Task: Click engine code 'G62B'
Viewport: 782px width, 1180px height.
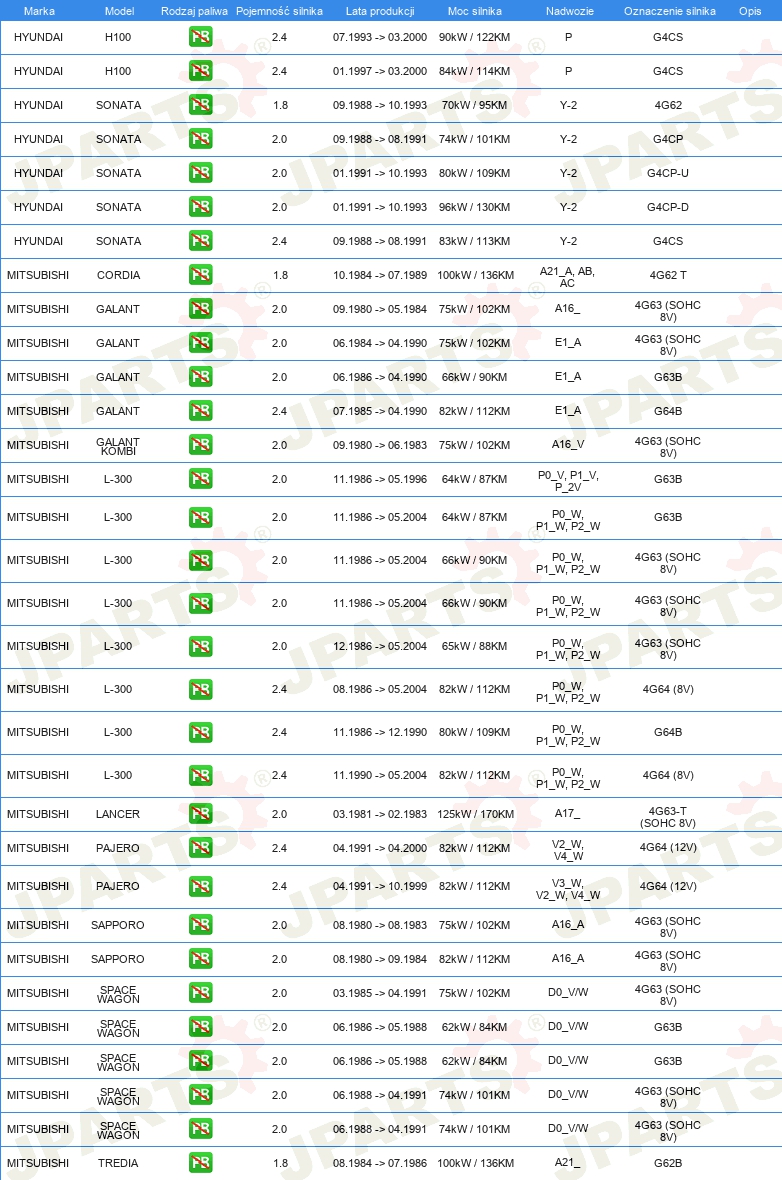Action: pos(668,1163)
